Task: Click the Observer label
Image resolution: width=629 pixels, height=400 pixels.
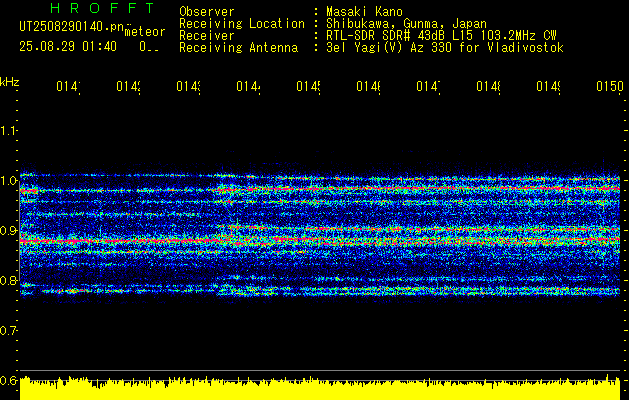Action: pyautogui.click(x=207, y=12)
